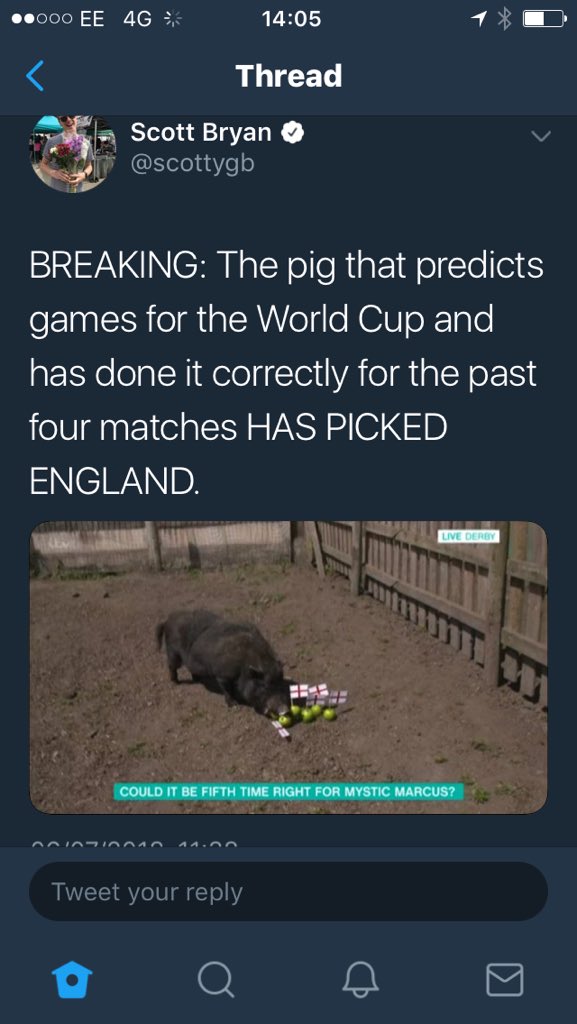This screenshot has width=577, height=1024.
Task: Open Scott Bryan's profile picture
Action: point(73,154)
